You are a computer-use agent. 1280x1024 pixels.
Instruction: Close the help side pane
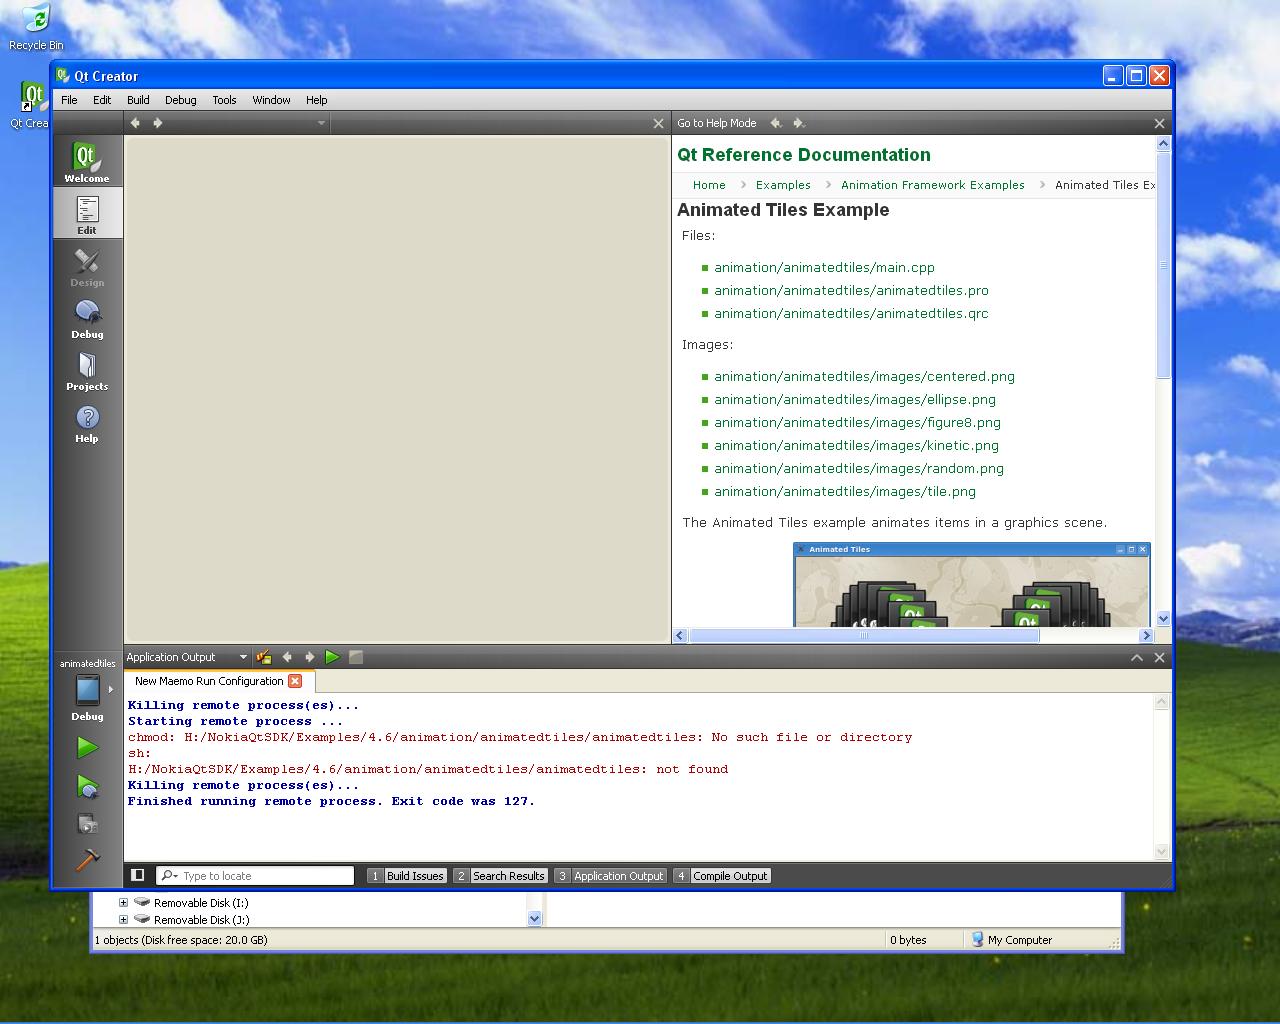pos(1159,123)
